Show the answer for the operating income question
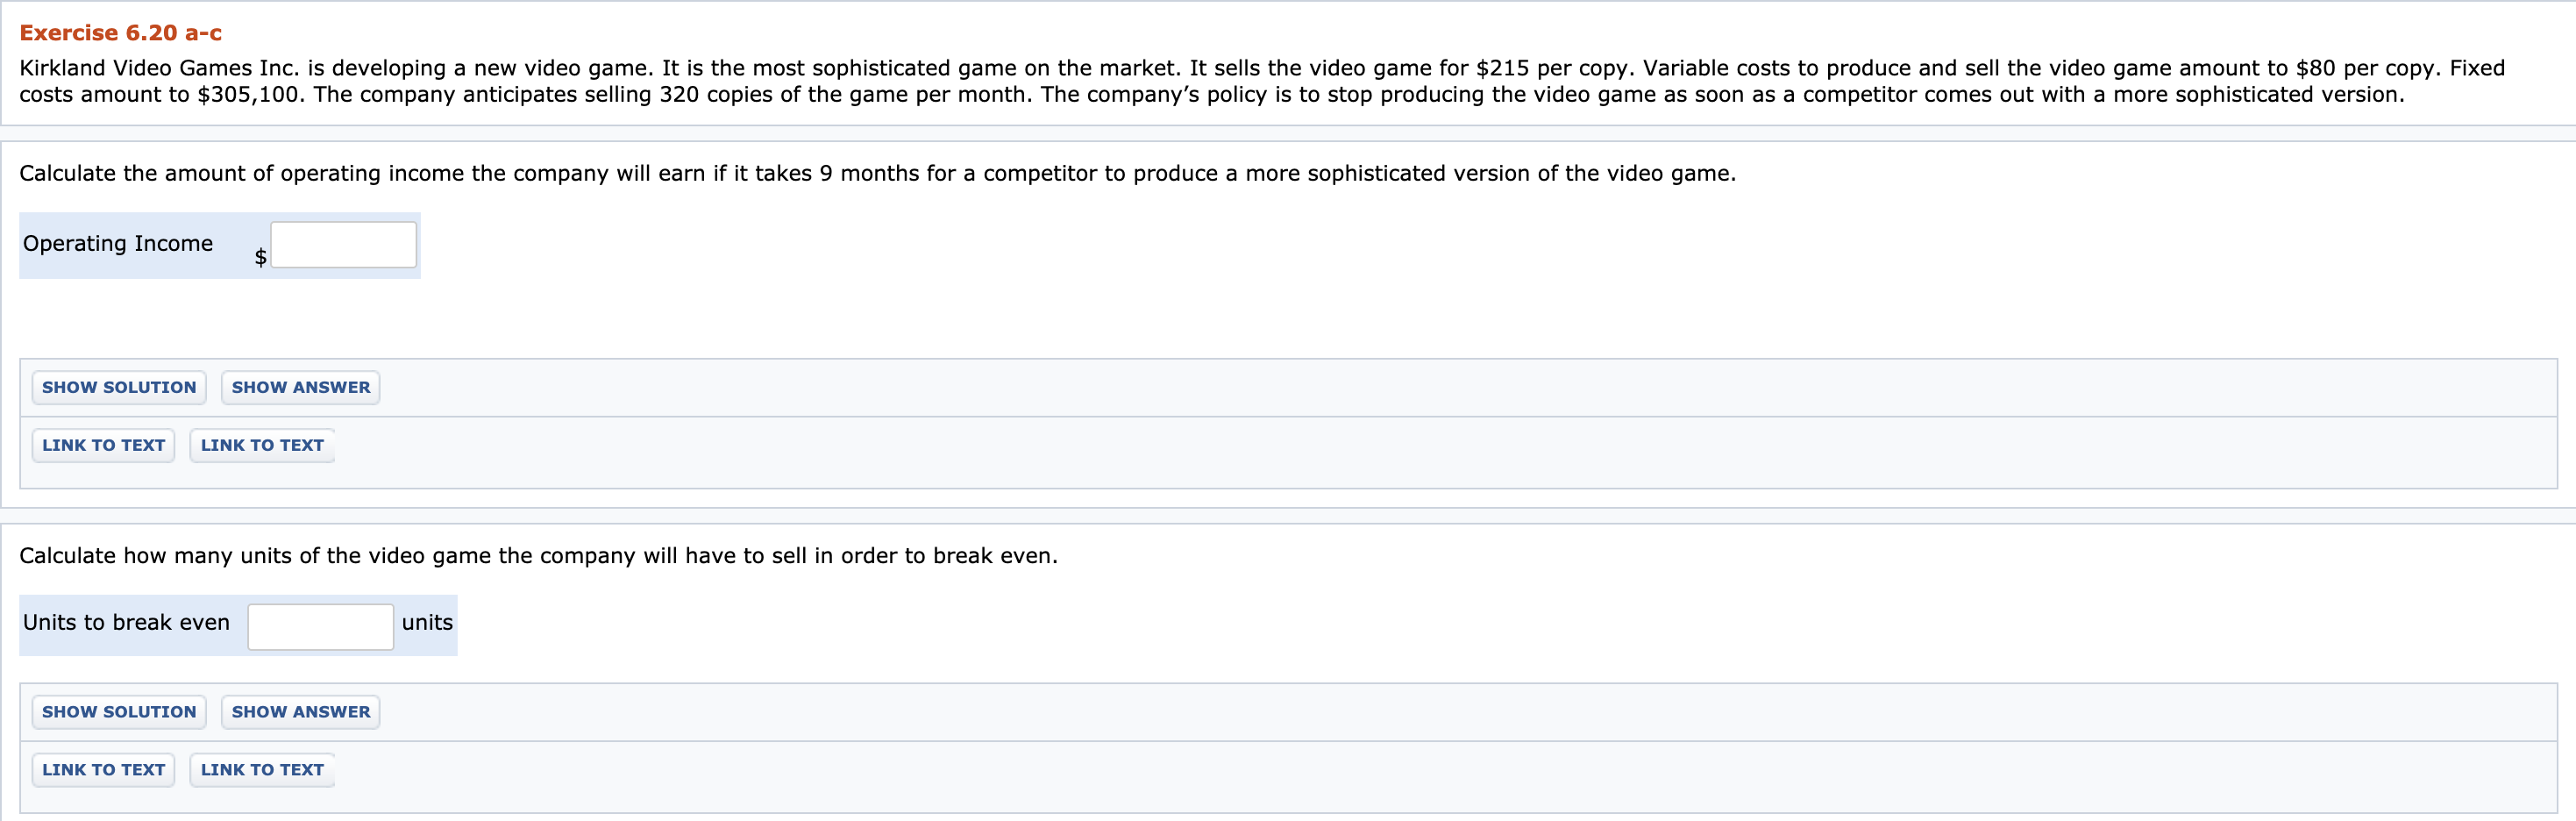2576x821 pixels. point(300,388)
